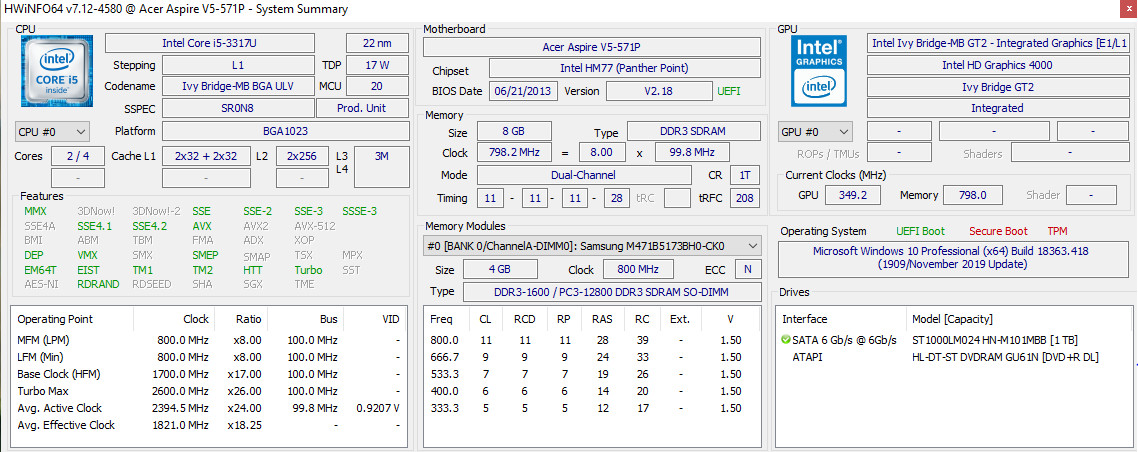The width and height of the screenshot is (1138, 452).
Task: Click the Stepping L1 value
Action: tap(238, 65)
